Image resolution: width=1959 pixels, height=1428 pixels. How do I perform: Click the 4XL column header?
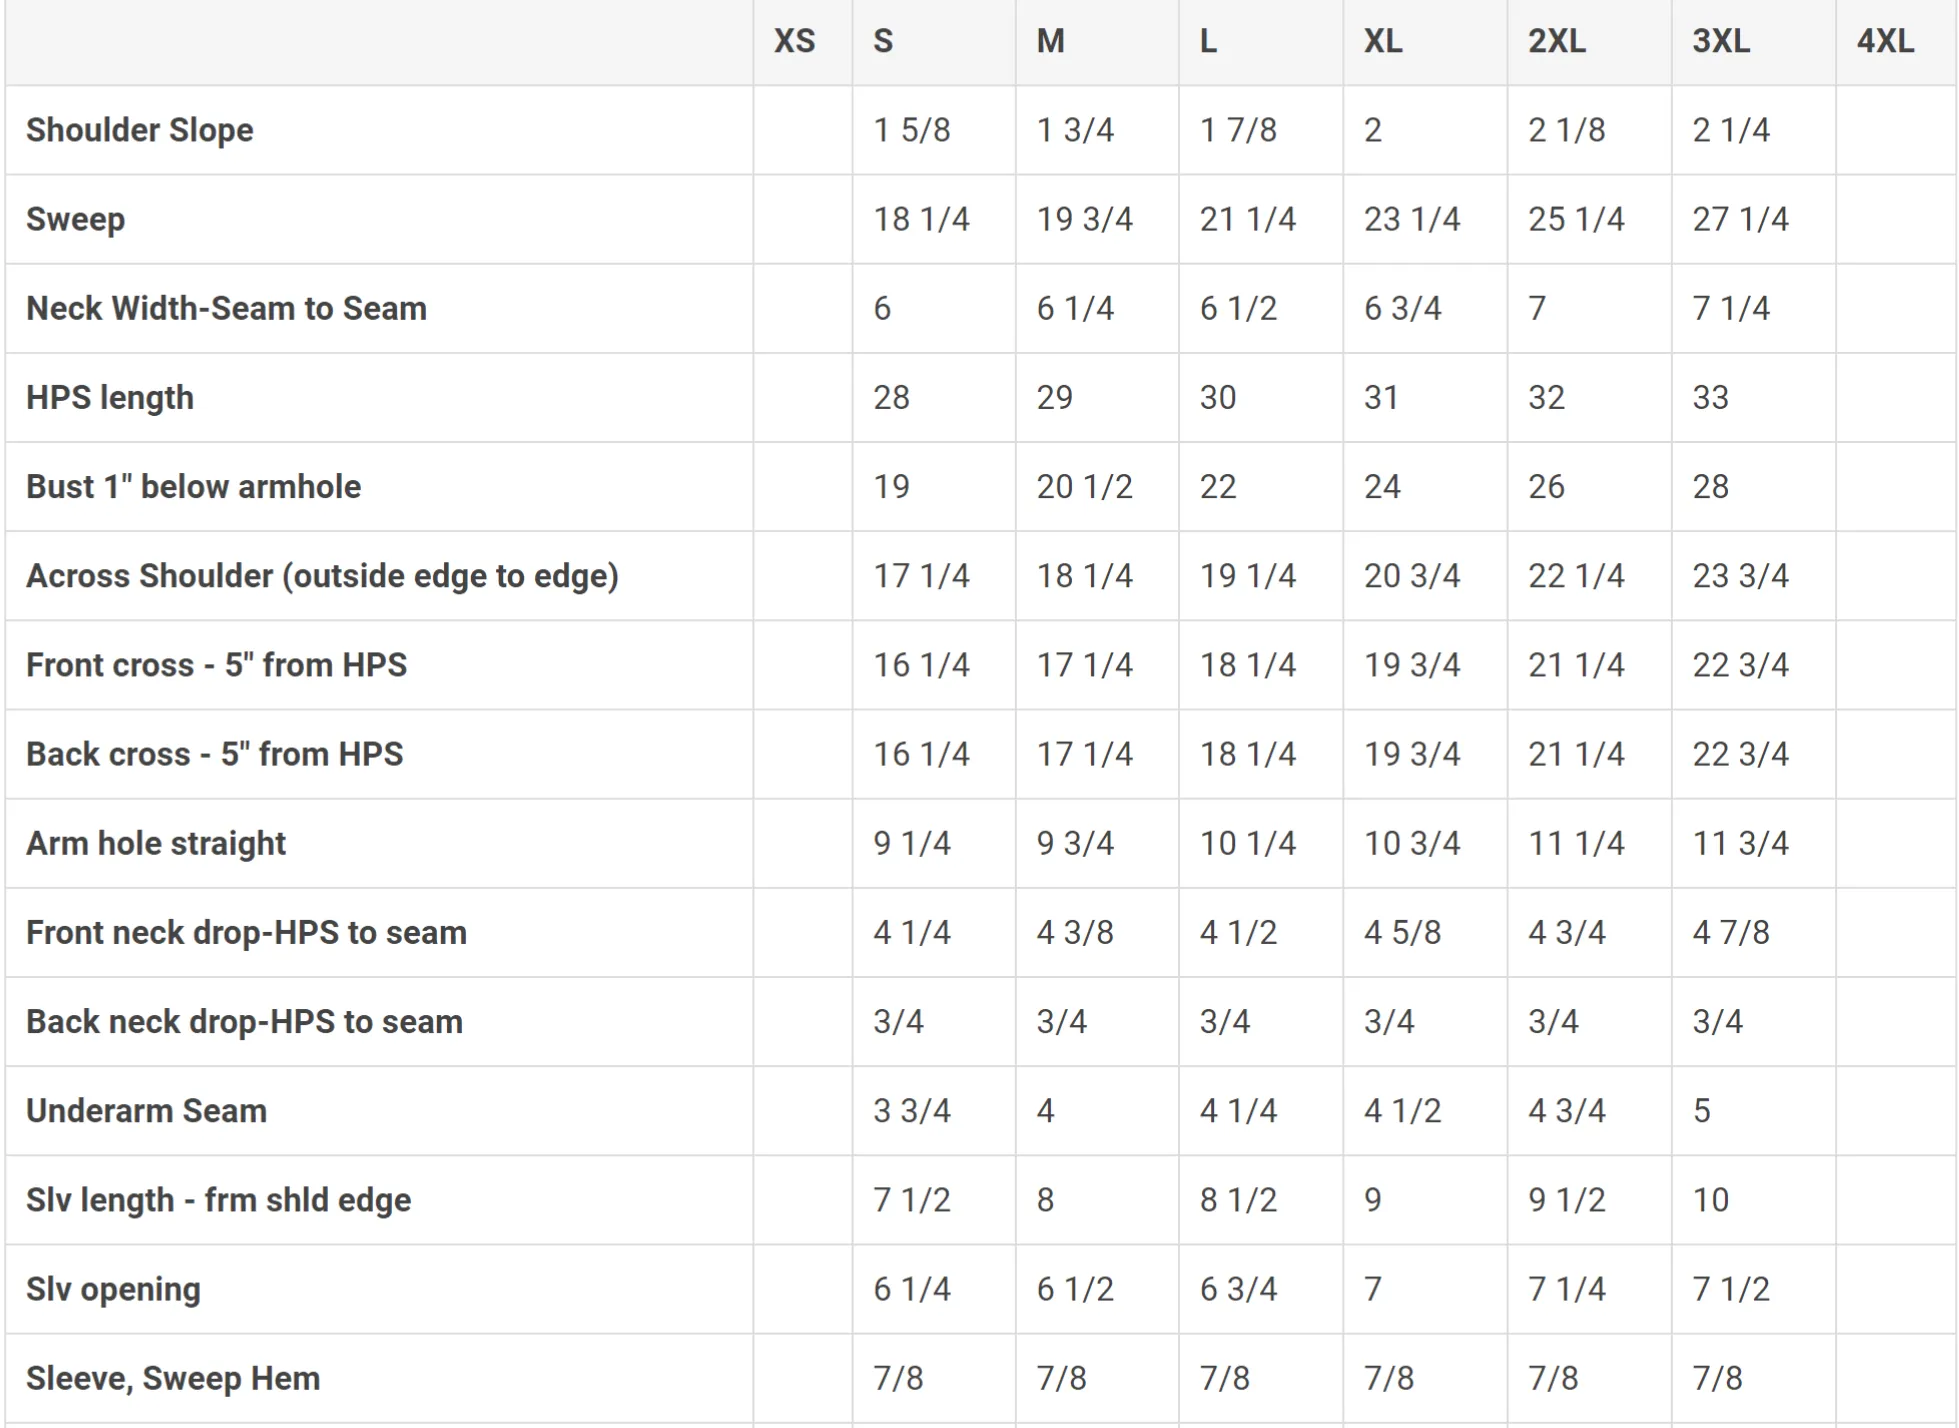(x=1885, y=42)
